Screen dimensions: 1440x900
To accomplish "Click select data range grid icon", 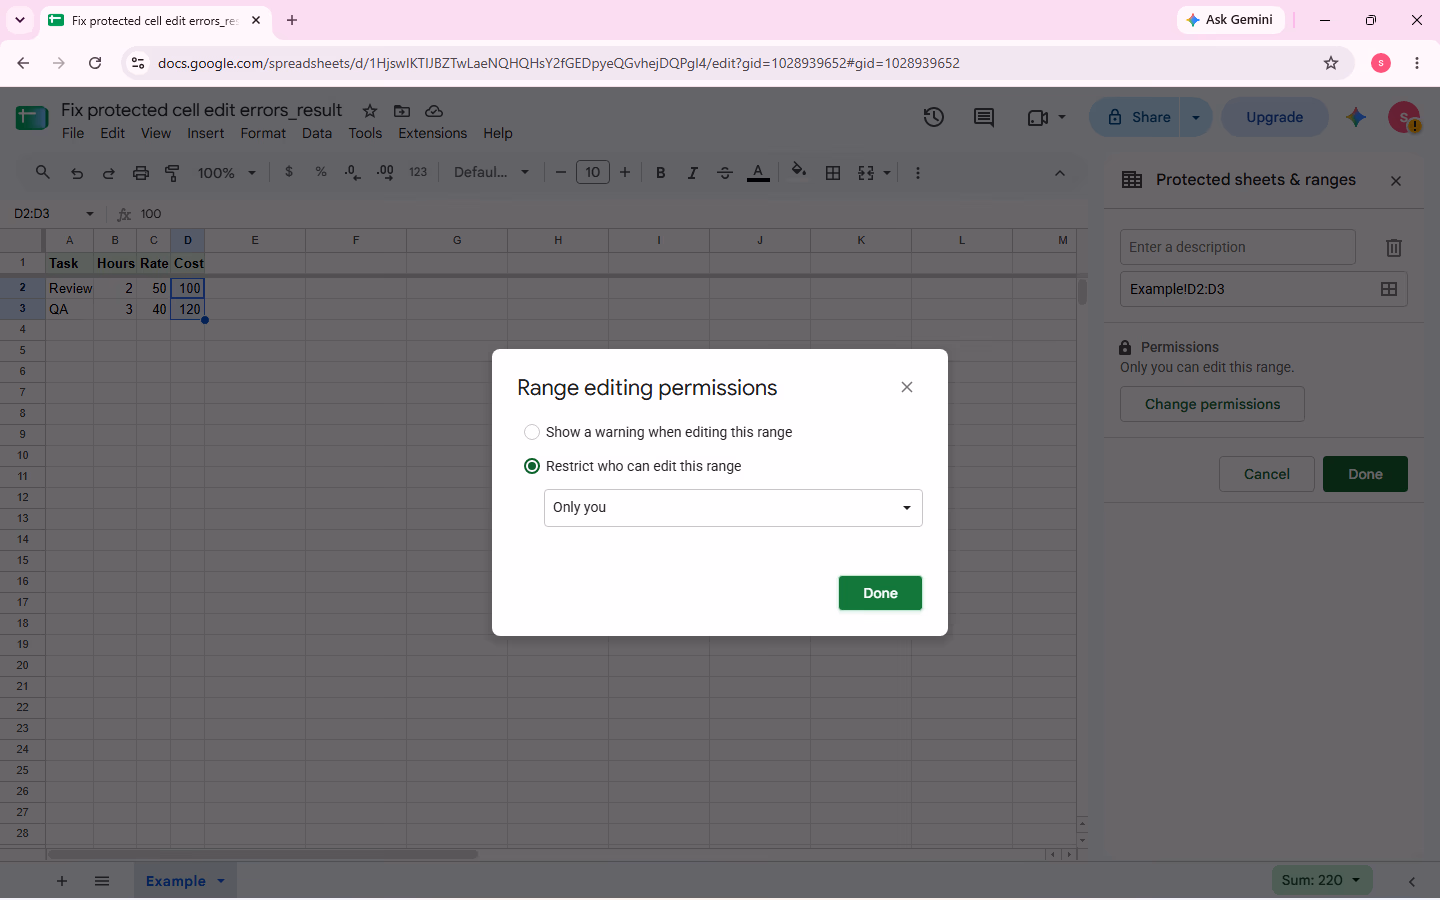I will [x=1389, y=289].
